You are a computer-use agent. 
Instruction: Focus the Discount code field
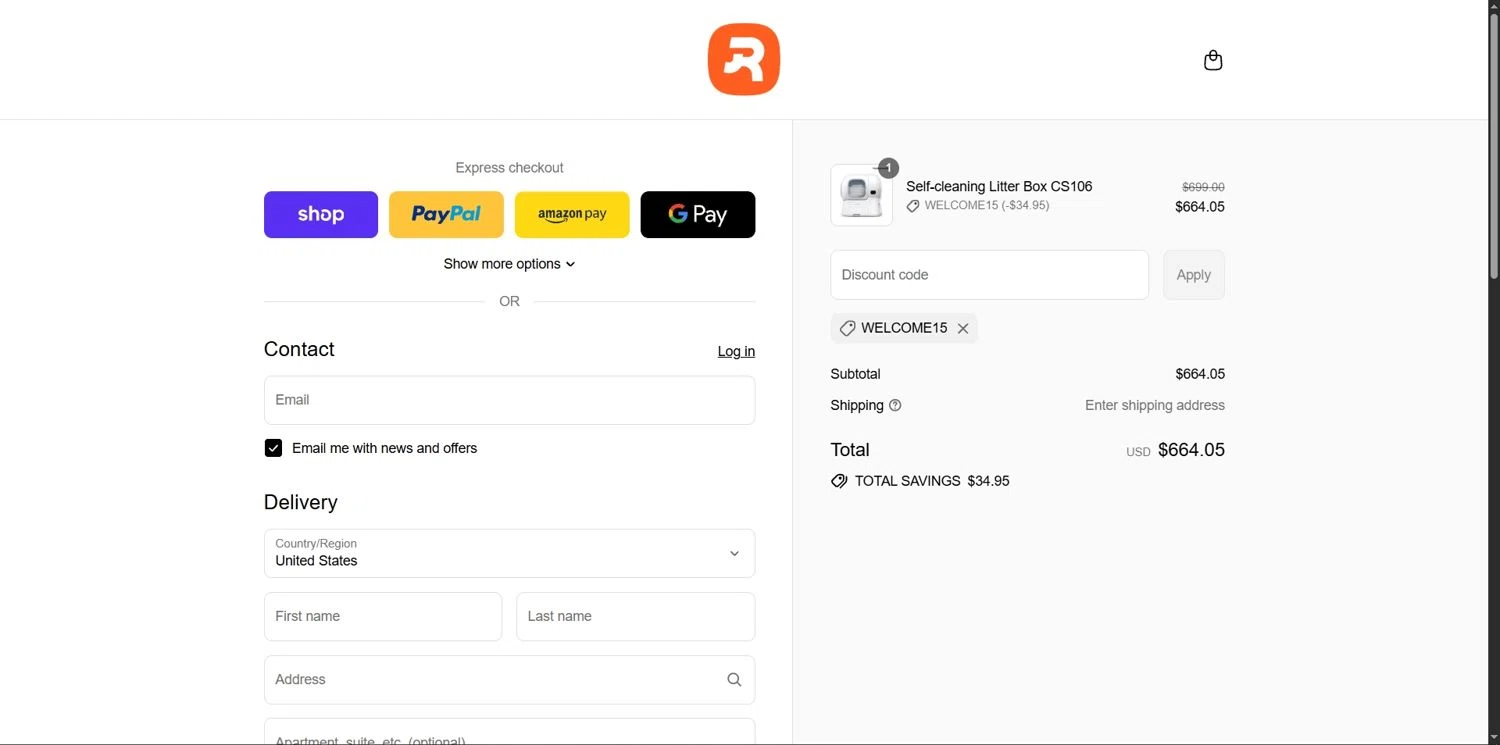(989, 275)
